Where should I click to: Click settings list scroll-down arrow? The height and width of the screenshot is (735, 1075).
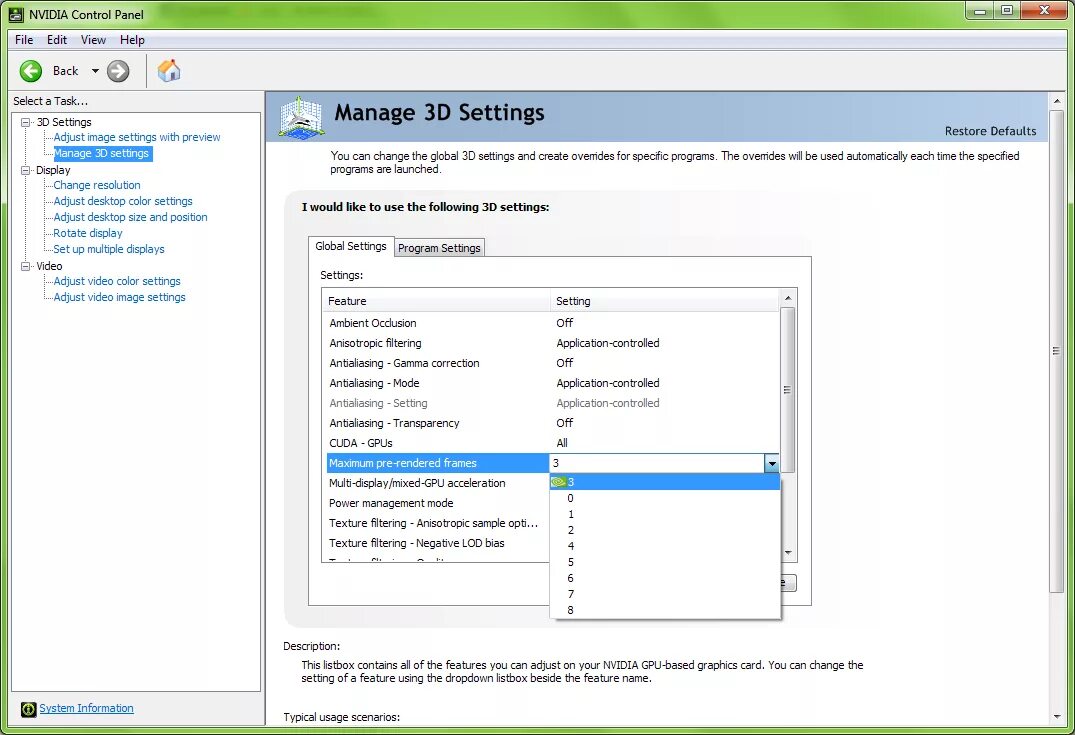788,553
